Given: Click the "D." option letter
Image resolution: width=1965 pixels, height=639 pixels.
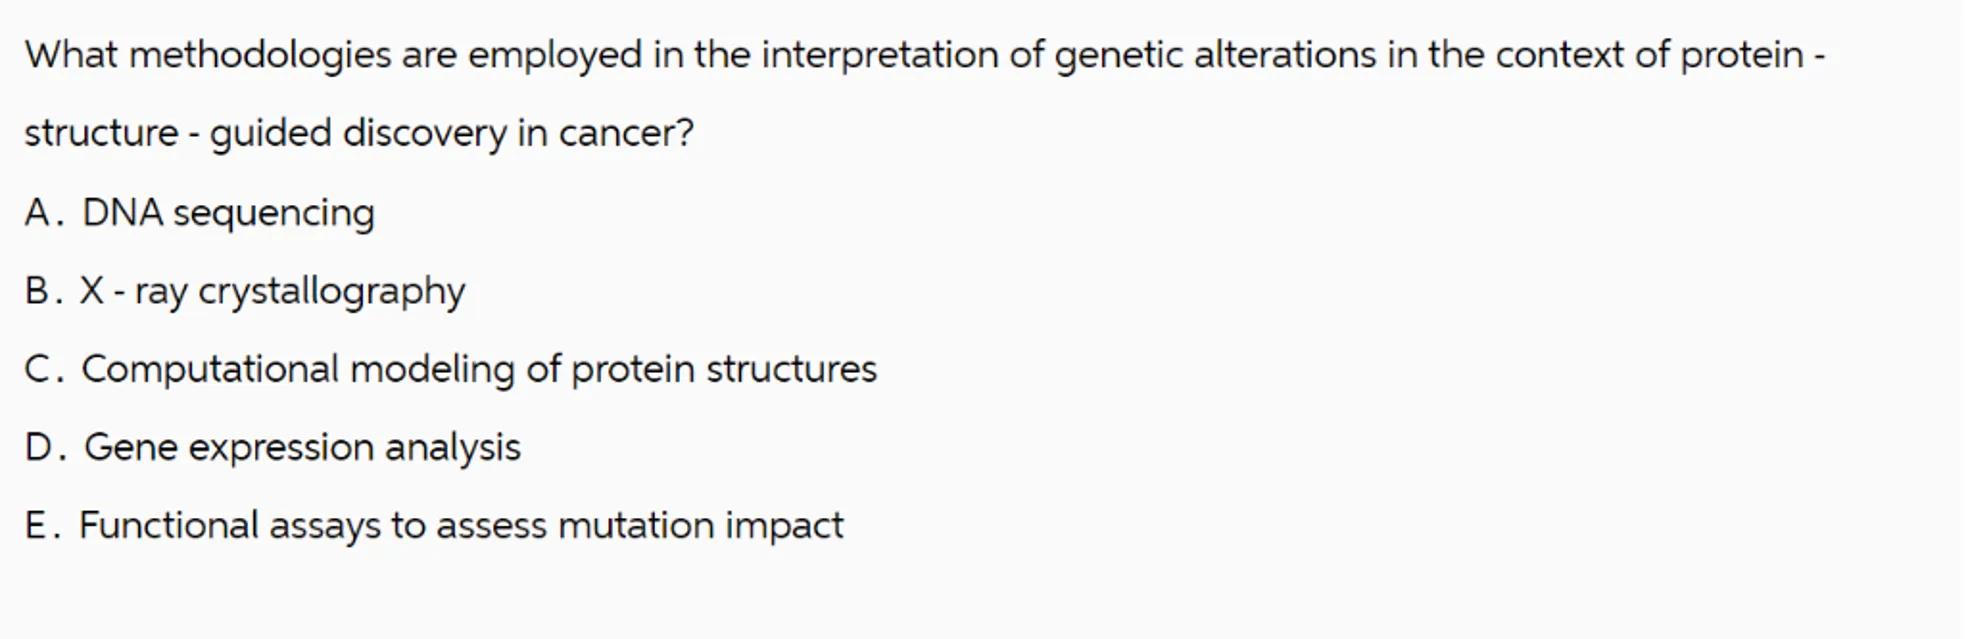Looking at the screenshot, I should (45, 447).
